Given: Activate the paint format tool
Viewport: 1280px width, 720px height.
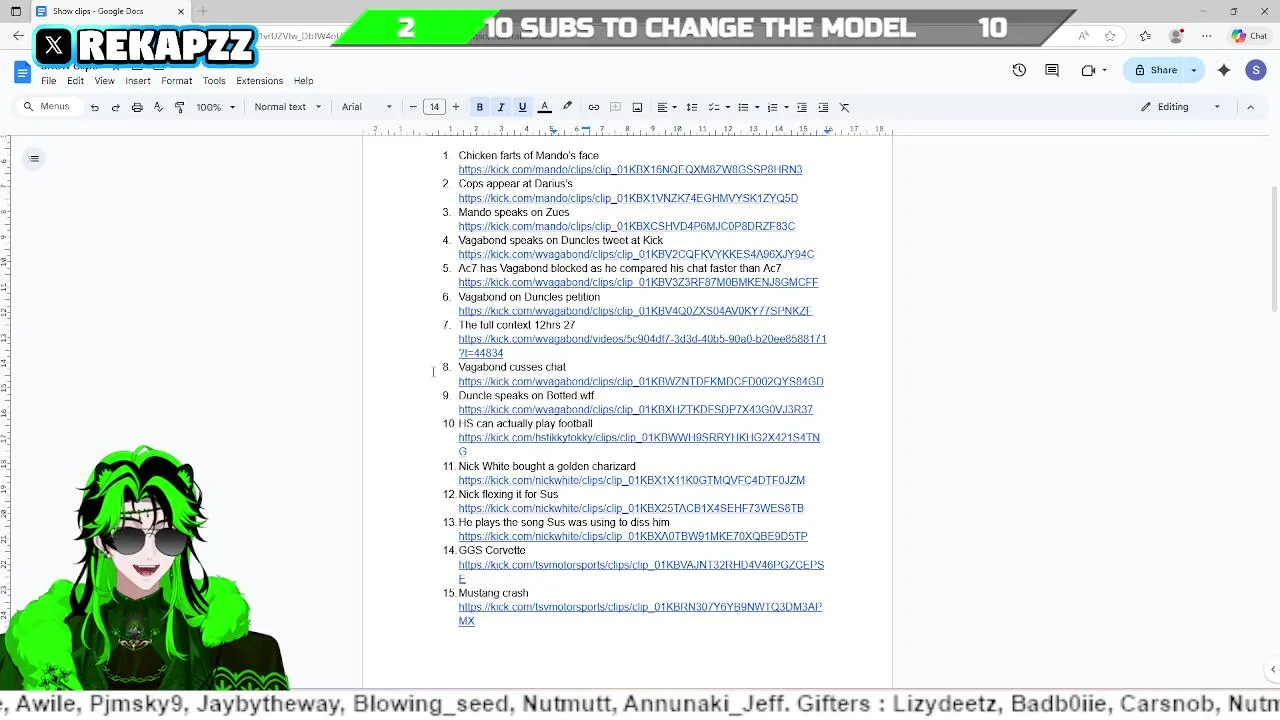Looking at the screenshot, I should pyautogui.click(x=179, y=107).
